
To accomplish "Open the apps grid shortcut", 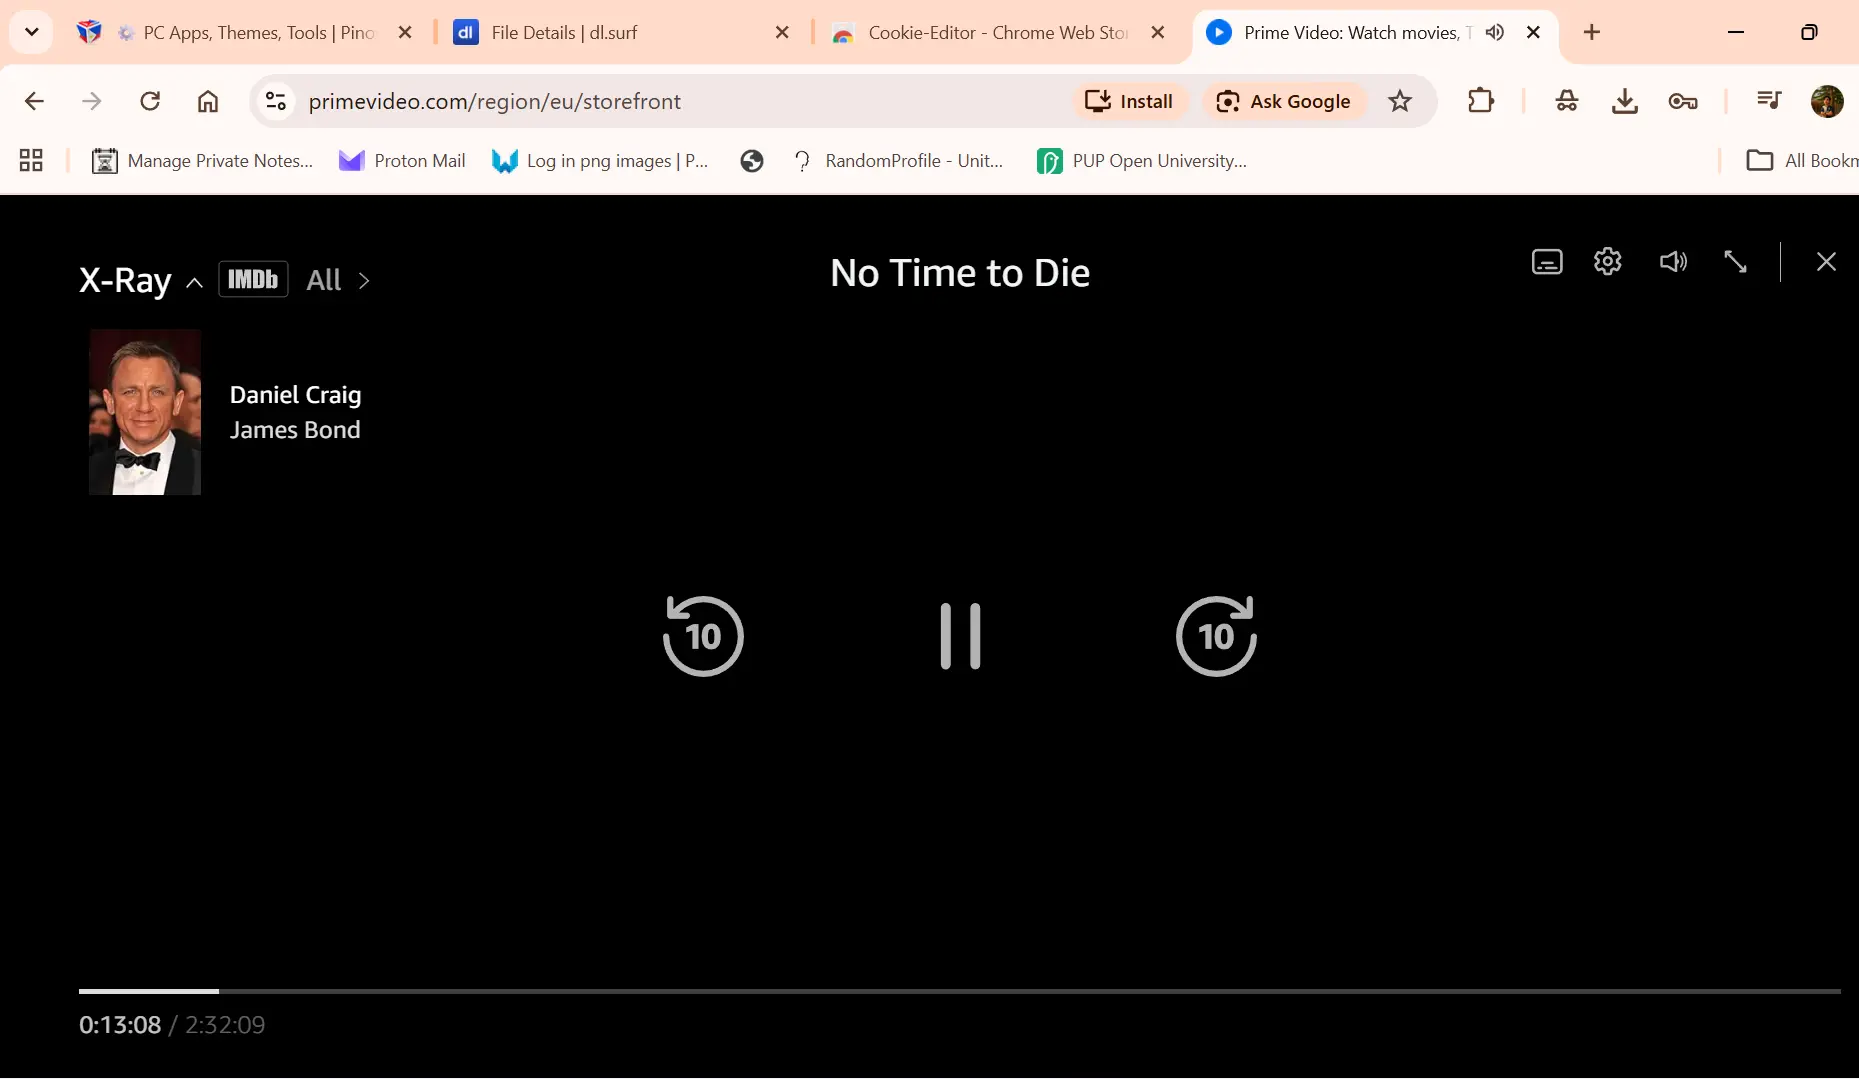I will [x=31, y=160].
